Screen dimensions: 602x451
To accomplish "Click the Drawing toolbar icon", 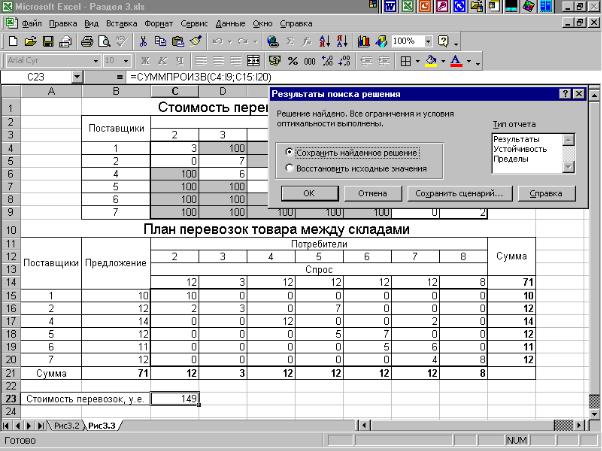I will 381,41.
